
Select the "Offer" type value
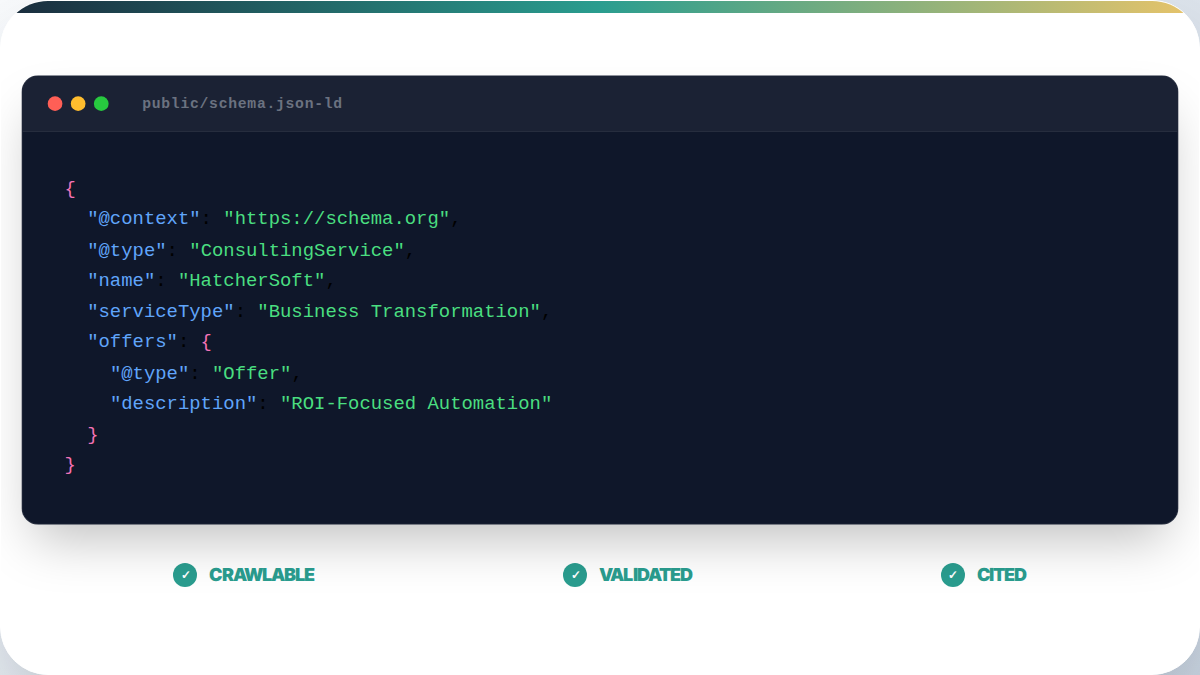click(x=251, y=373)
